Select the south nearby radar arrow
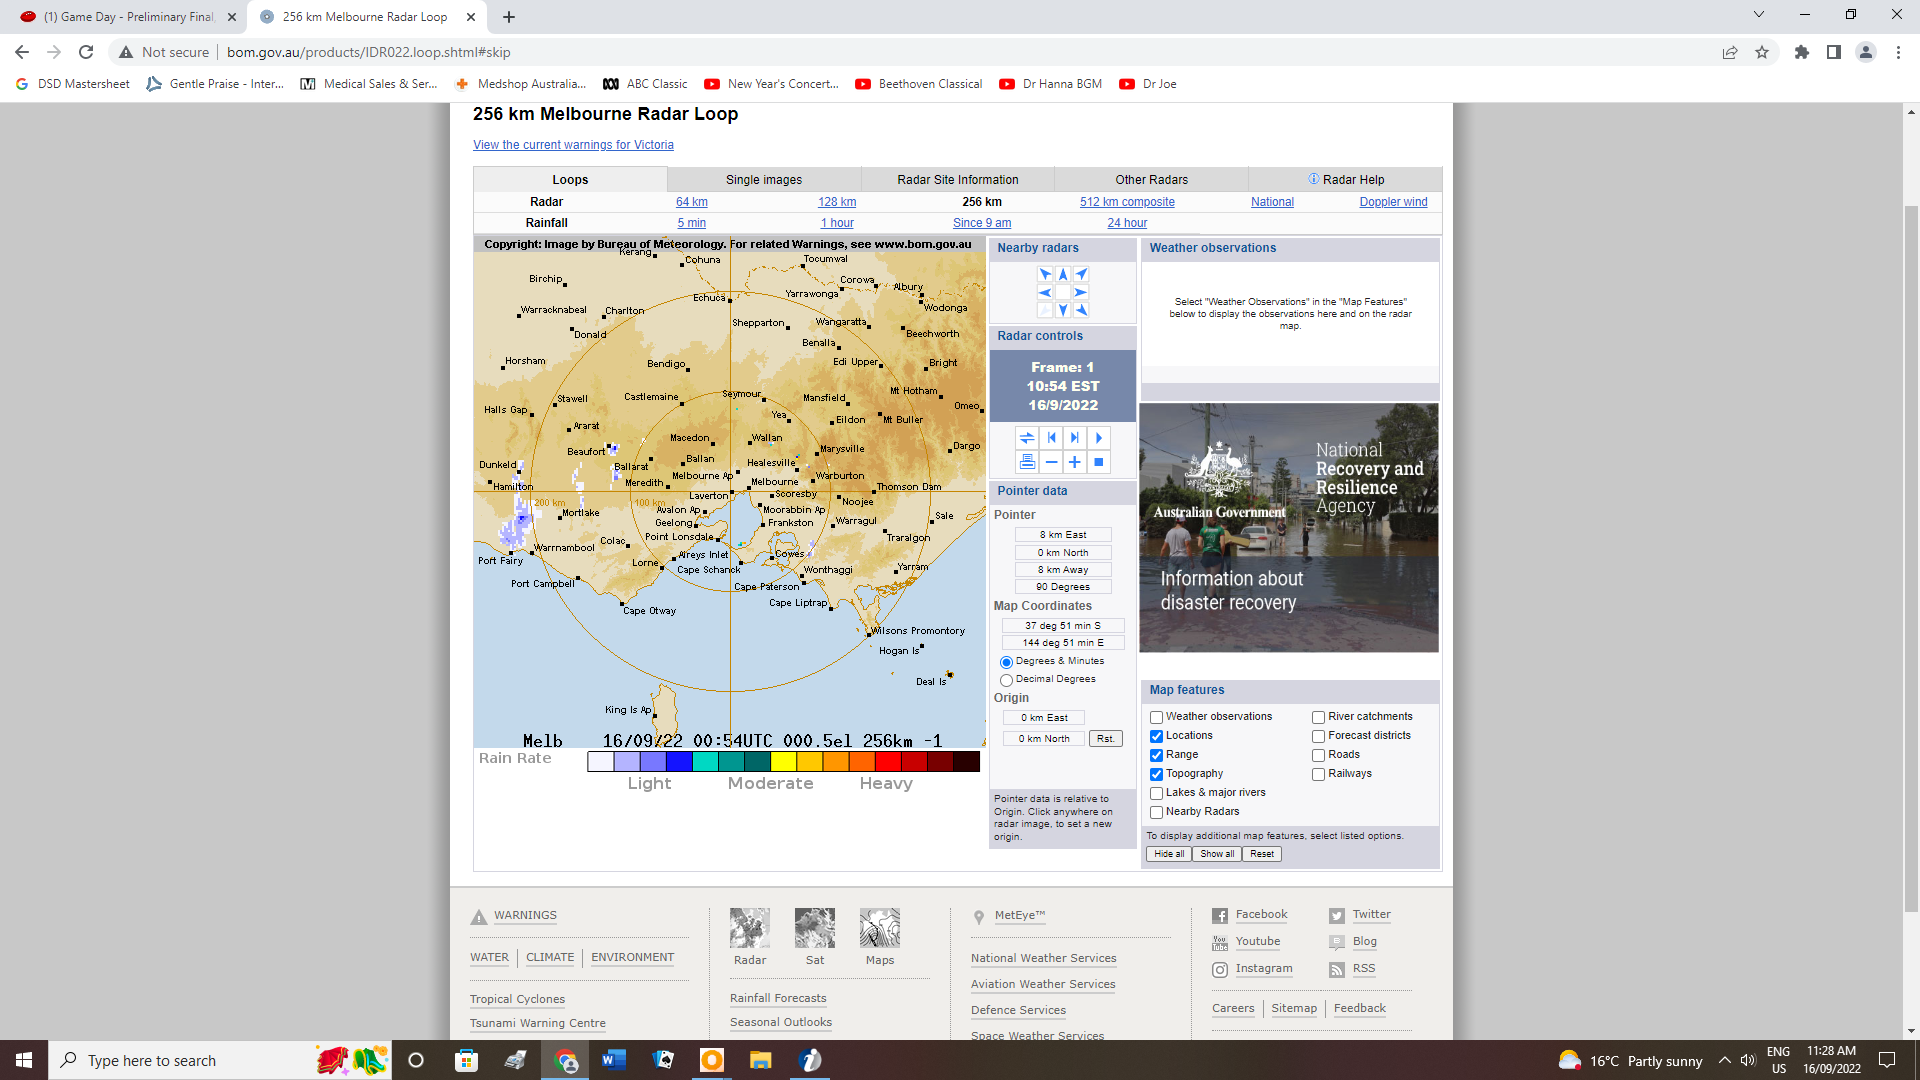The width and height of the screenshot is (1920, 1080). click(1063, 310)
